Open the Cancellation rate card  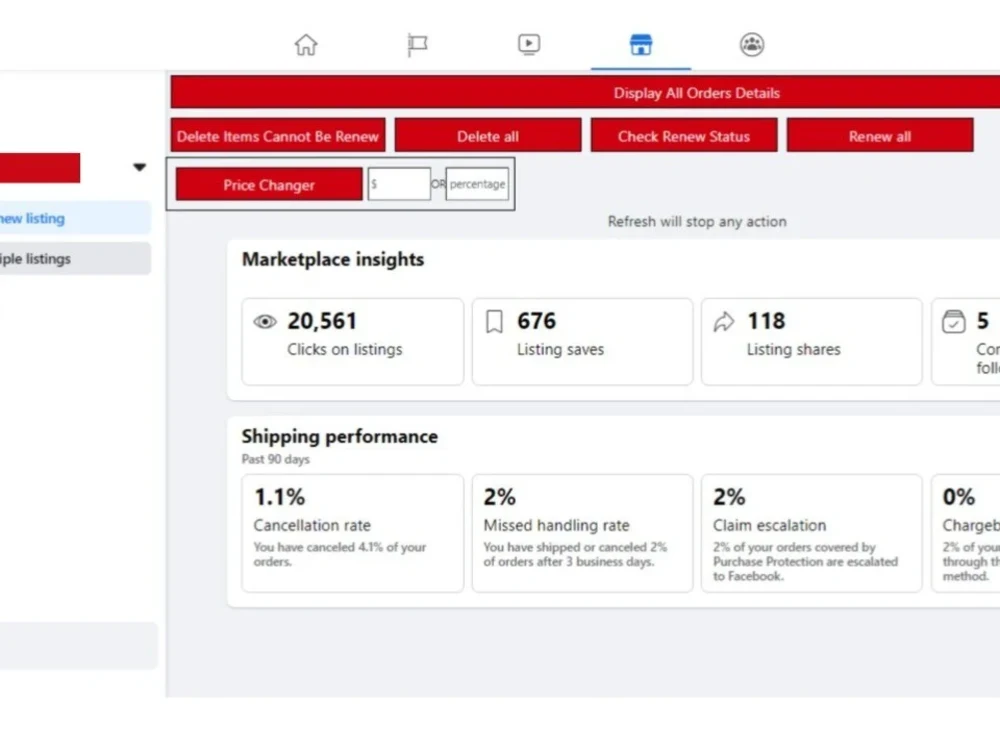coord(353,533)
